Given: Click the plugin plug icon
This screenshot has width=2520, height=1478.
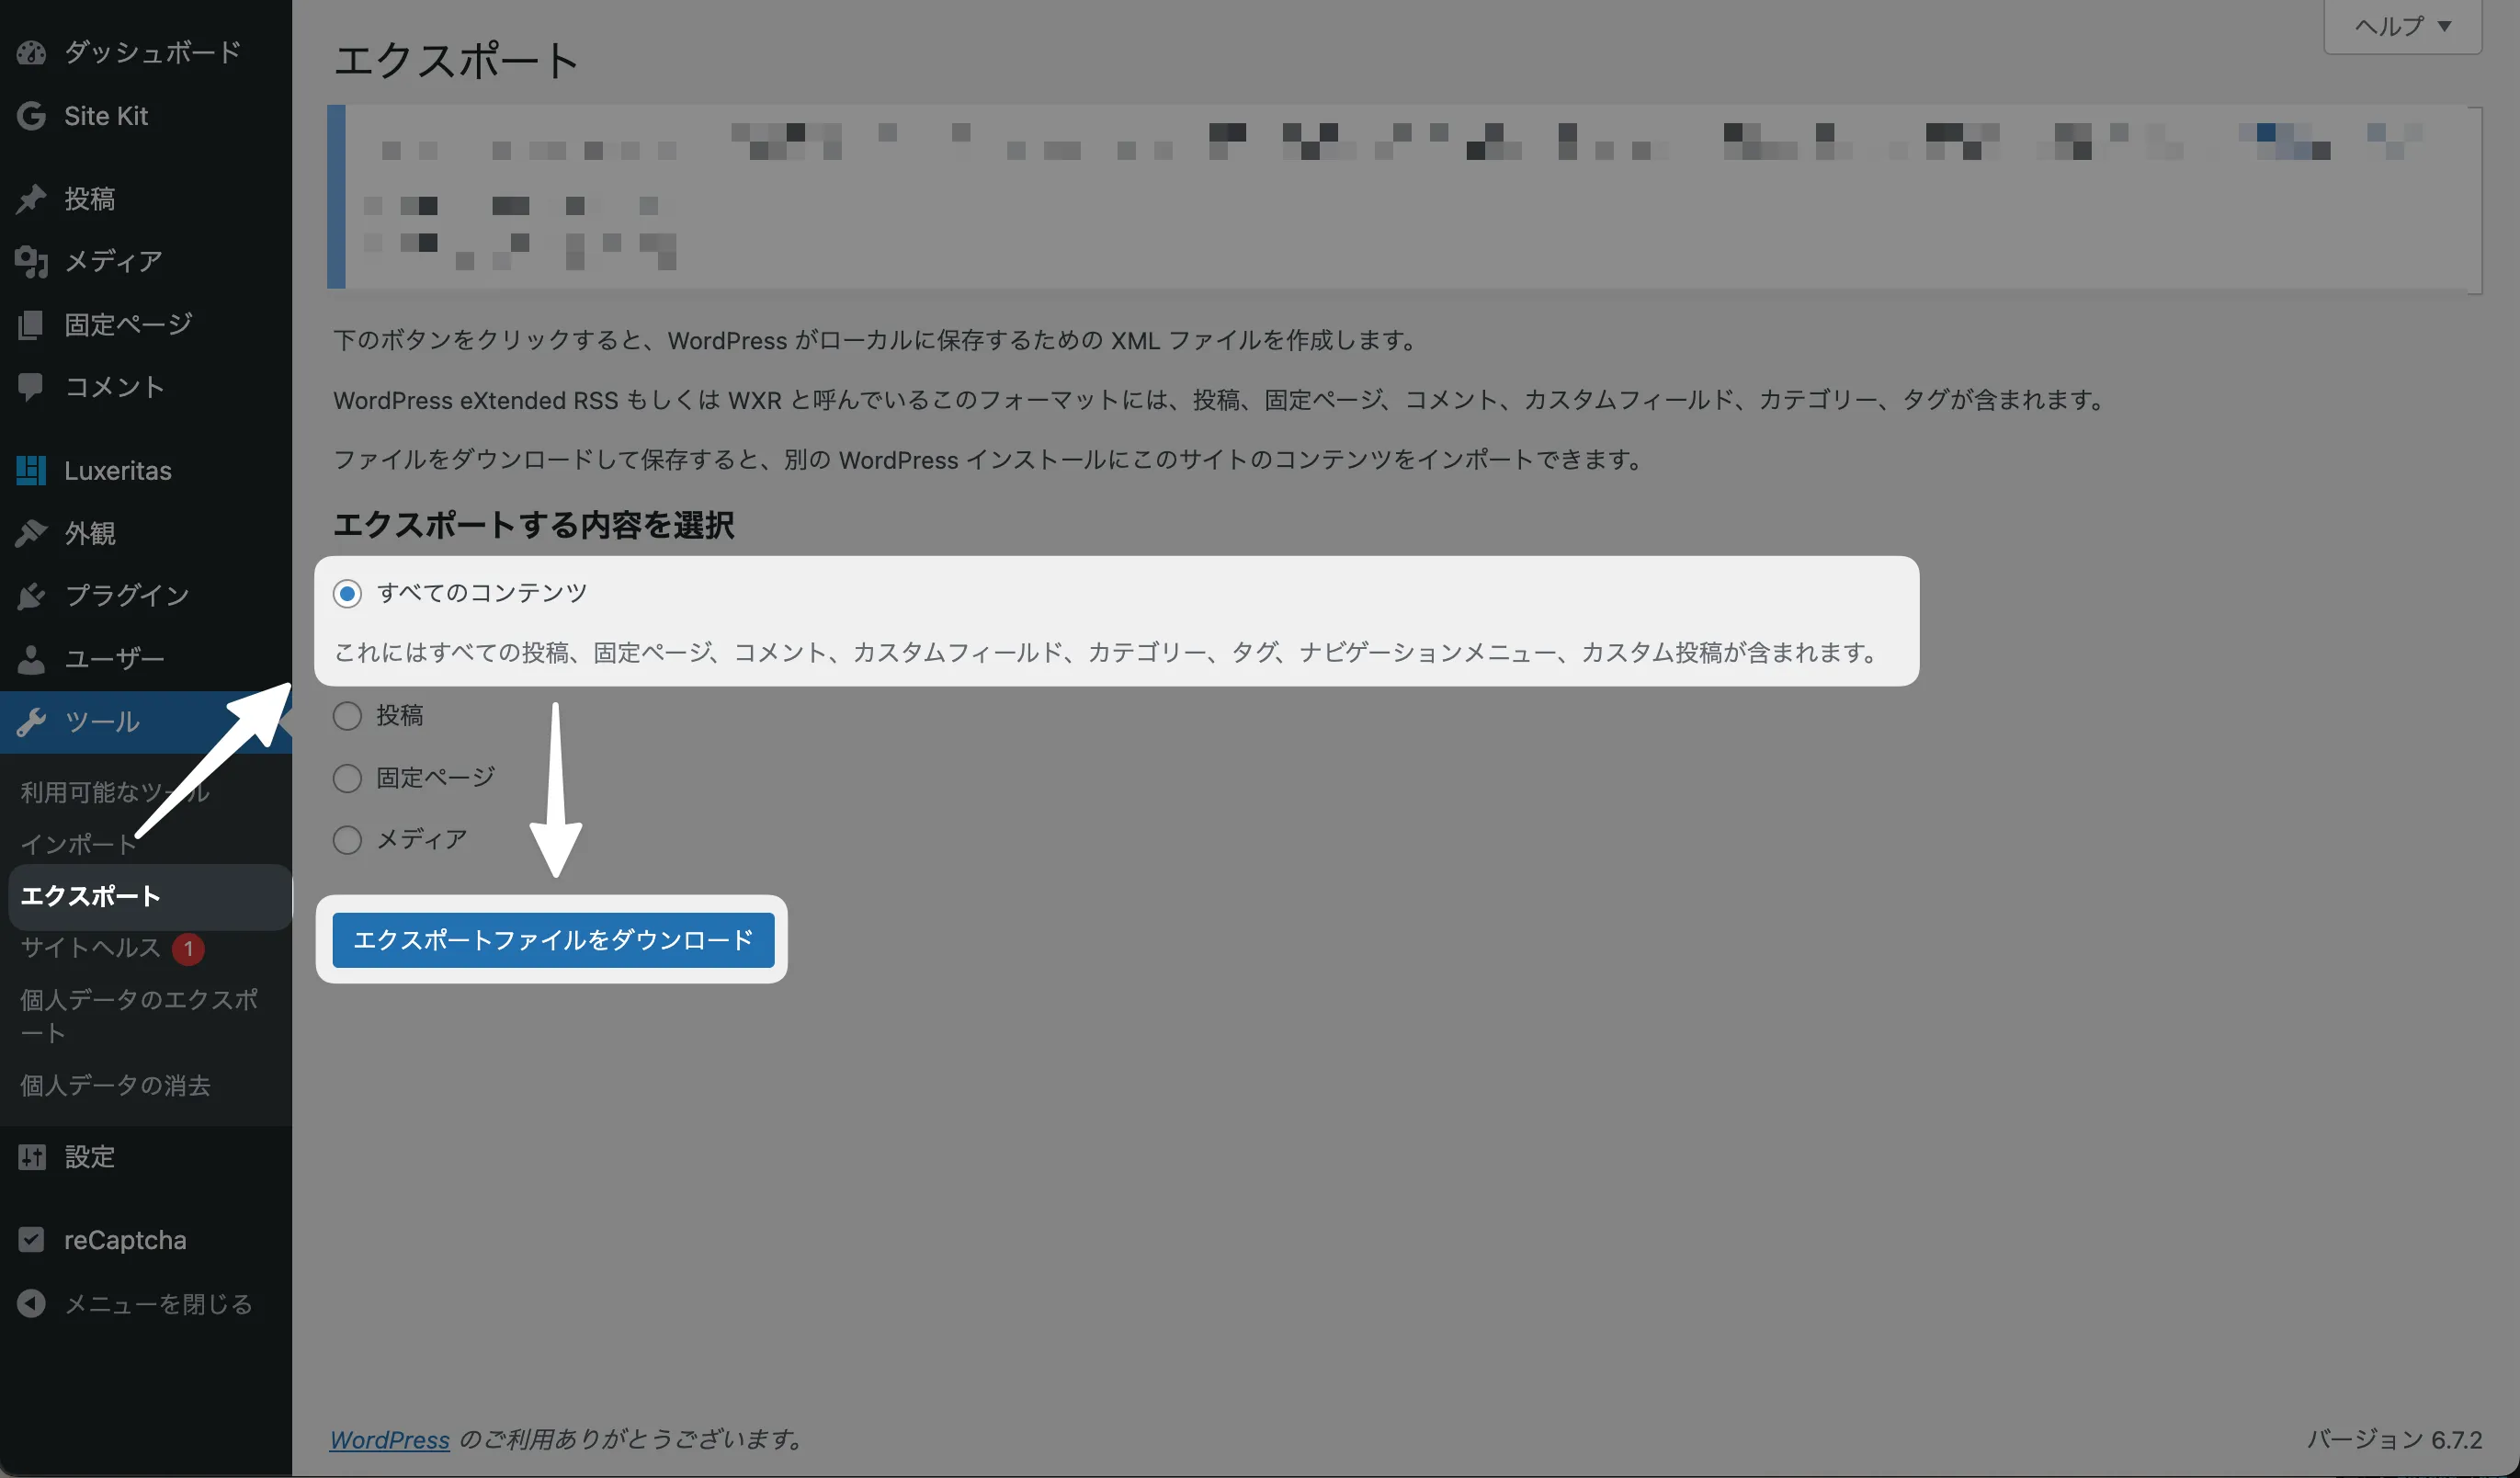Looking at the screenshot, I should pos(31,596).
